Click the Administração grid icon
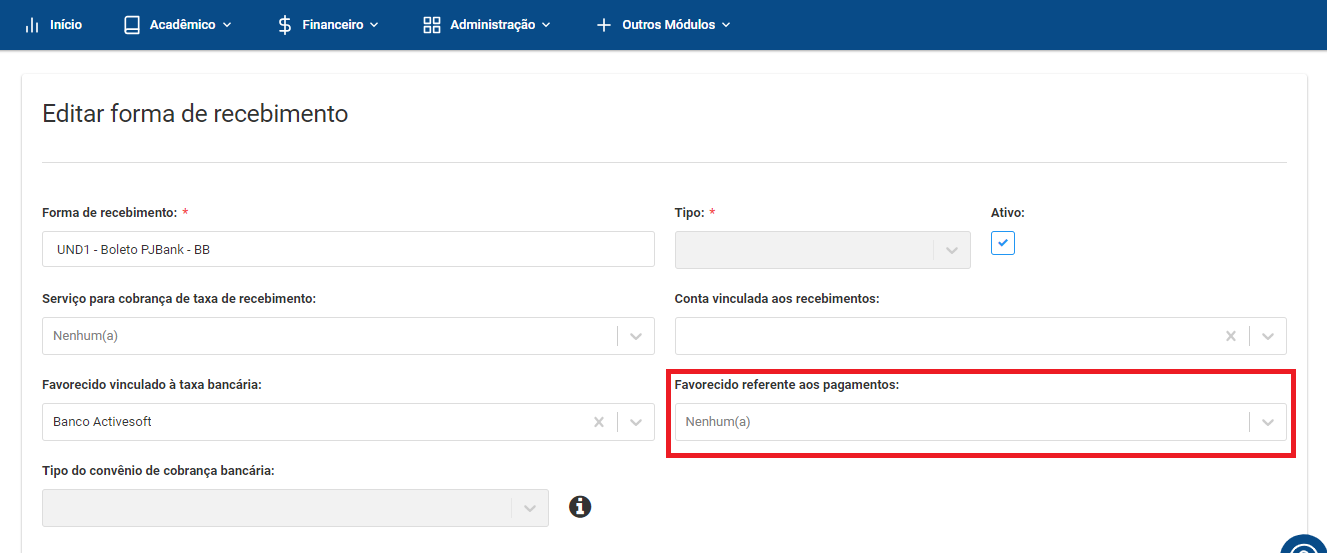 tap(432, 25)
